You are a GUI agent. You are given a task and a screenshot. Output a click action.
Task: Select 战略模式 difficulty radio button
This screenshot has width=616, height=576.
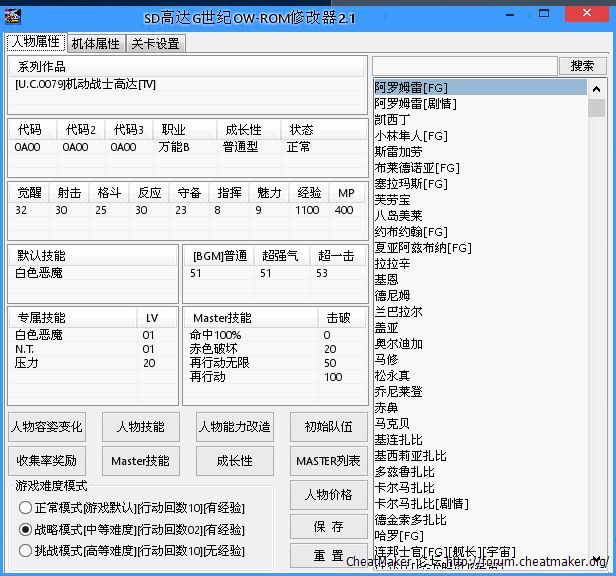coord(26,530)
